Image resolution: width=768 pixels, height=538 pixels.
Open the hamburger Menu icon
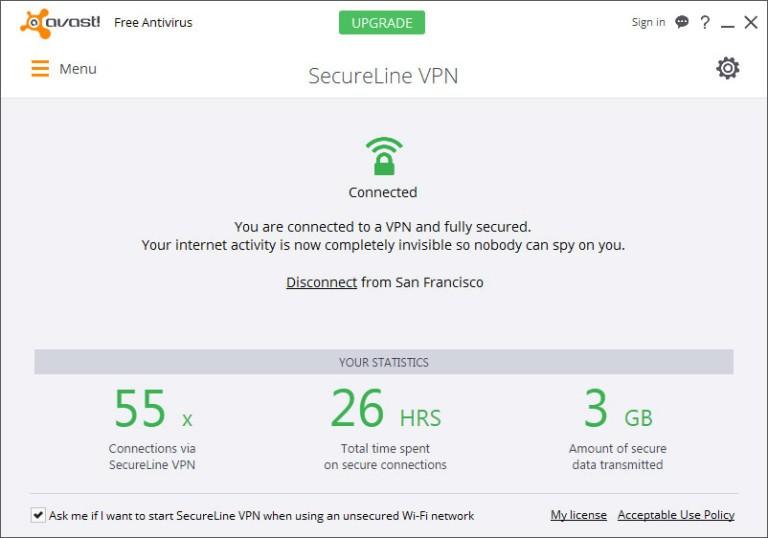[x=40, y=69]
